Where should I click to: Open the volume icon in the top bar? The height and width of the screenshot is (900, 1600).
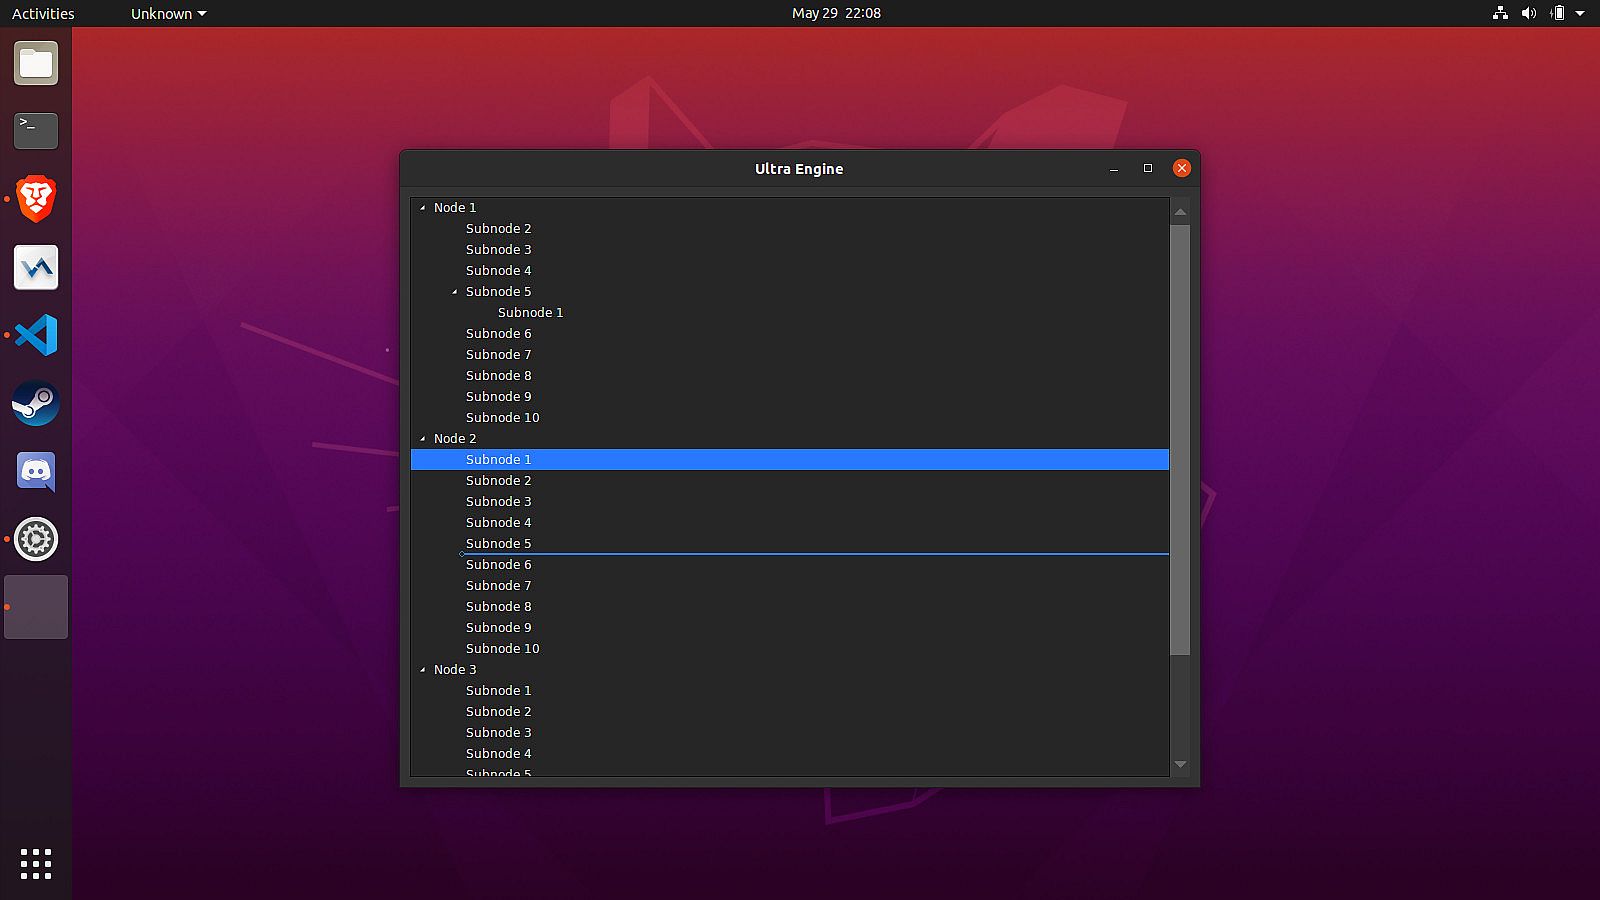click(x=1528, y=13)
